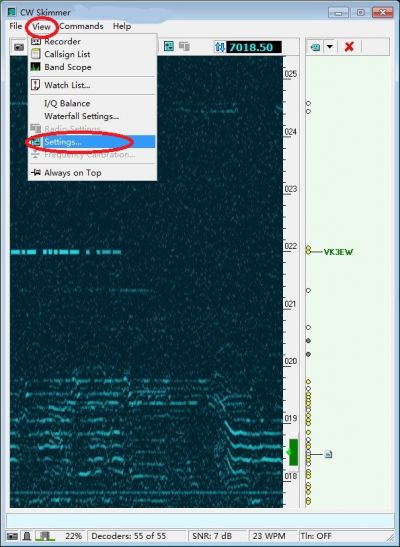The width and height of the screenshot is (400, 547).
Task: Open the Help menu
Action: pos(122,26)
